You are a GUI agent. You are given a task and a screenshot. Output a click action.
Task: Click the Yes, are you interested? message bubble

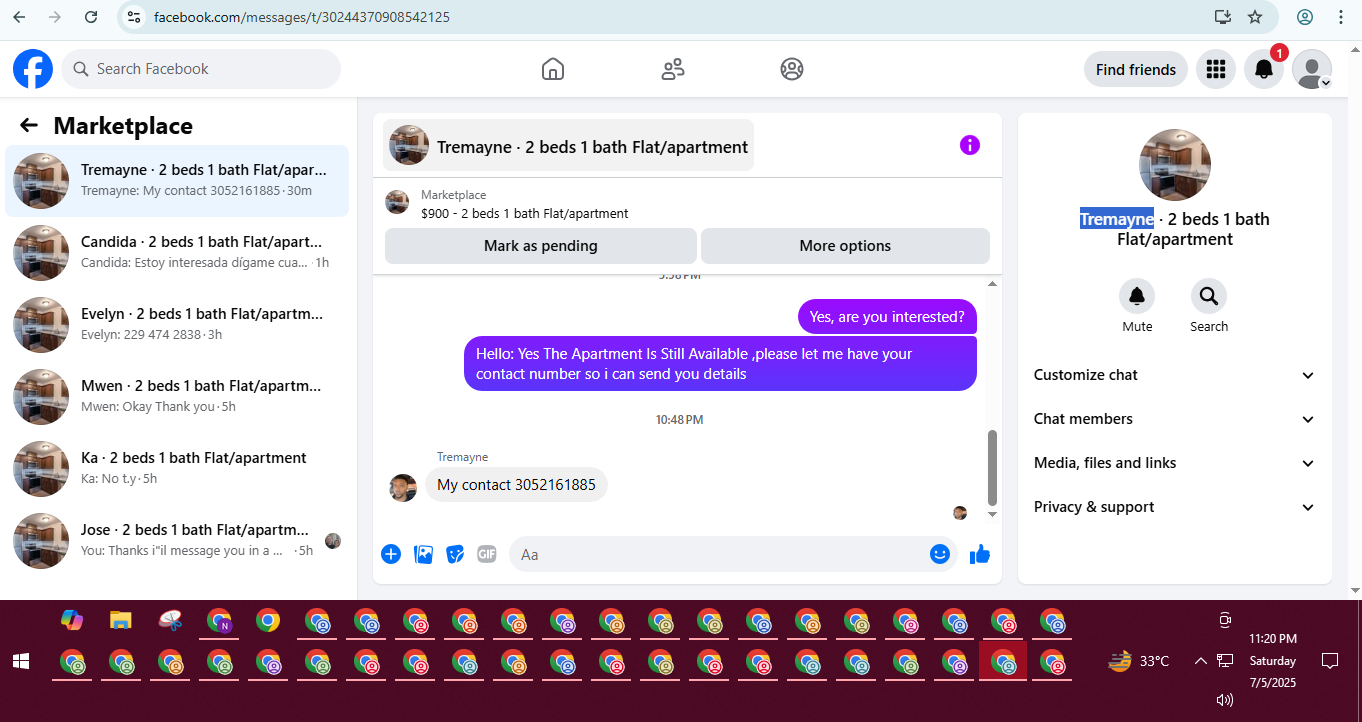pyautogui.click(x=887, y=317)
